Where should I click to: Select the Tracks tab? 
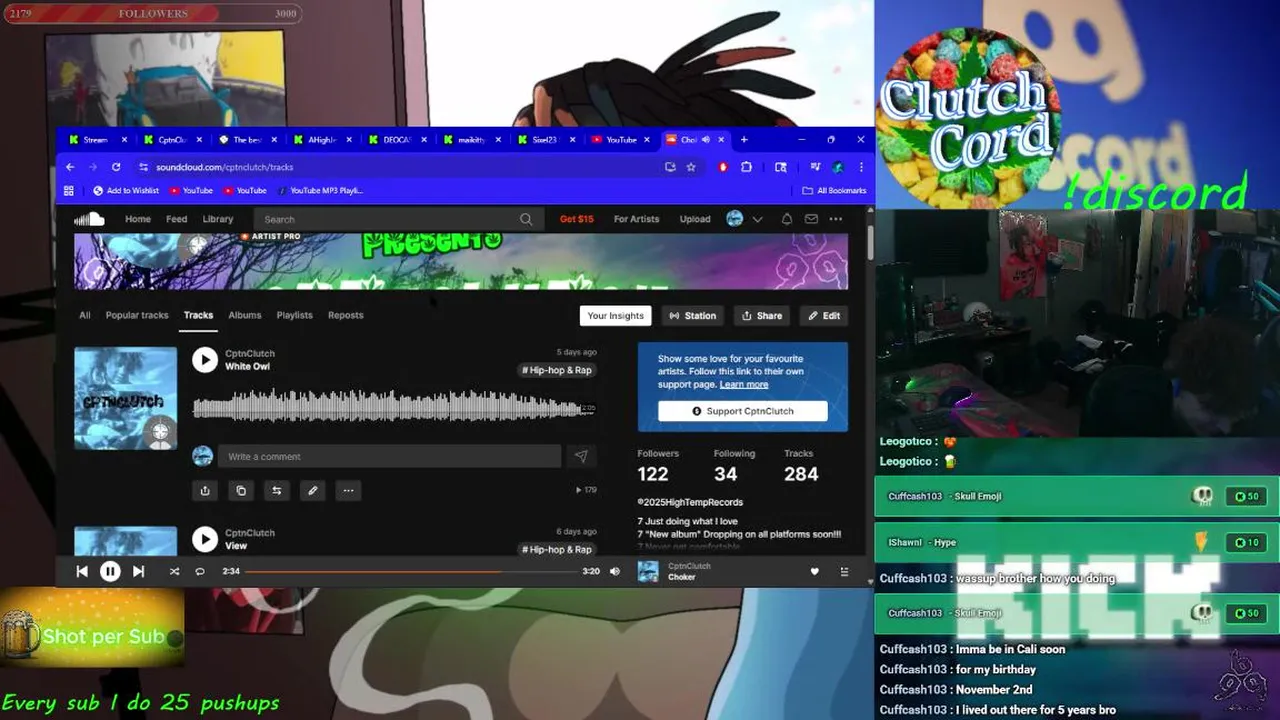click(198, 315)
